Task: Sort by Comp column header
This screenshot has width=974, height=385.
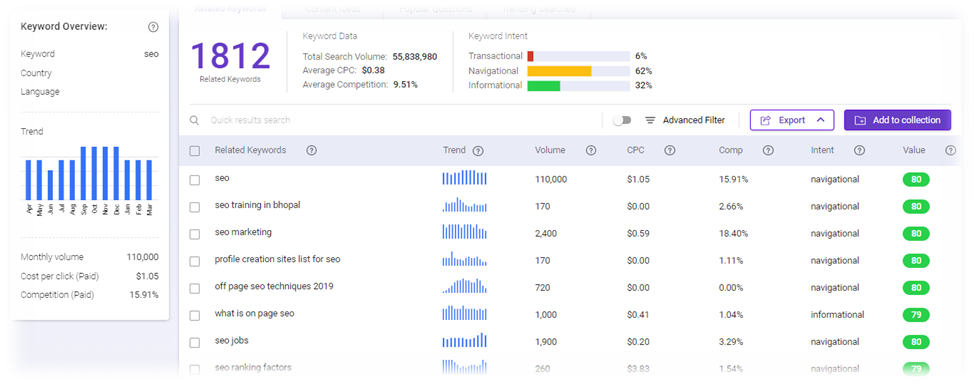Action: (x=730, y=150)
